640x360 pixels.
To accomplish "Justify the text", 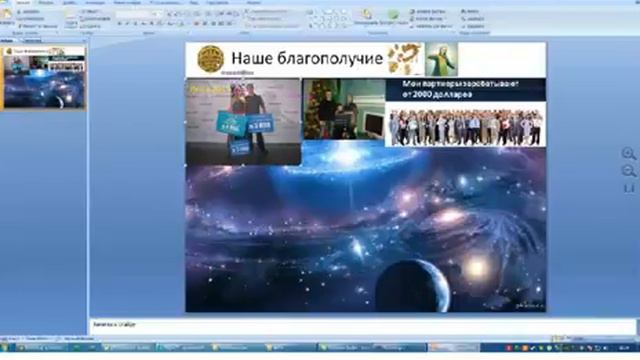I will coord(221,24).
